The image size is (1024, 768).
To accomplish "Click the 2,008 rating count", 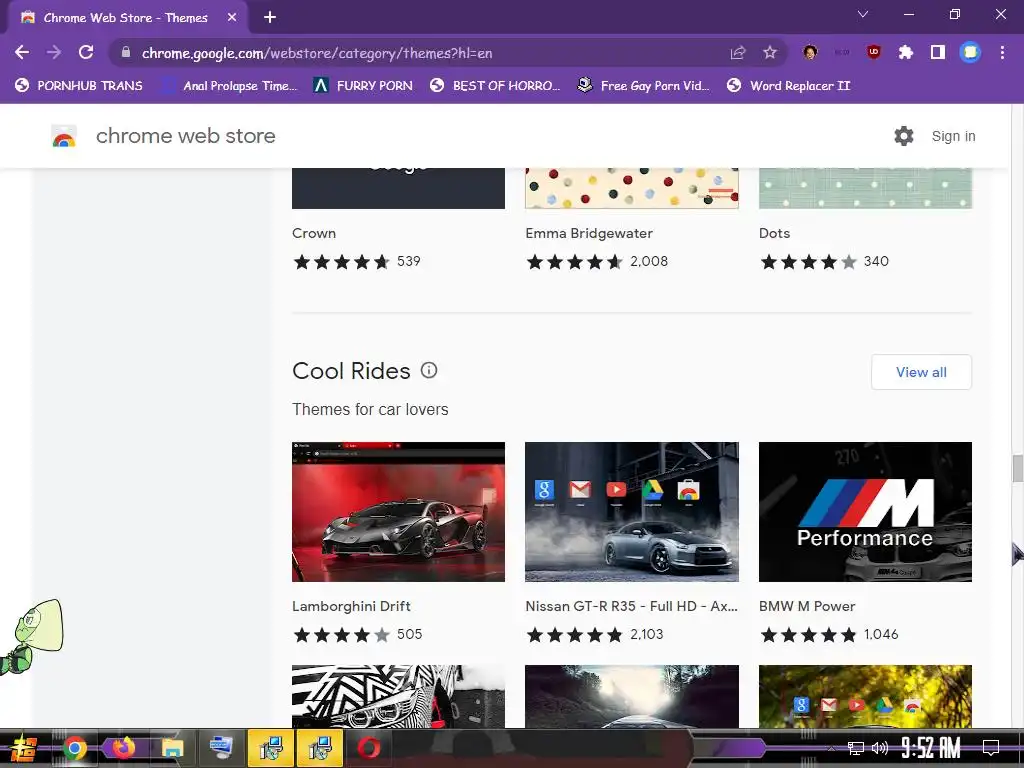I will coord(649,261).
